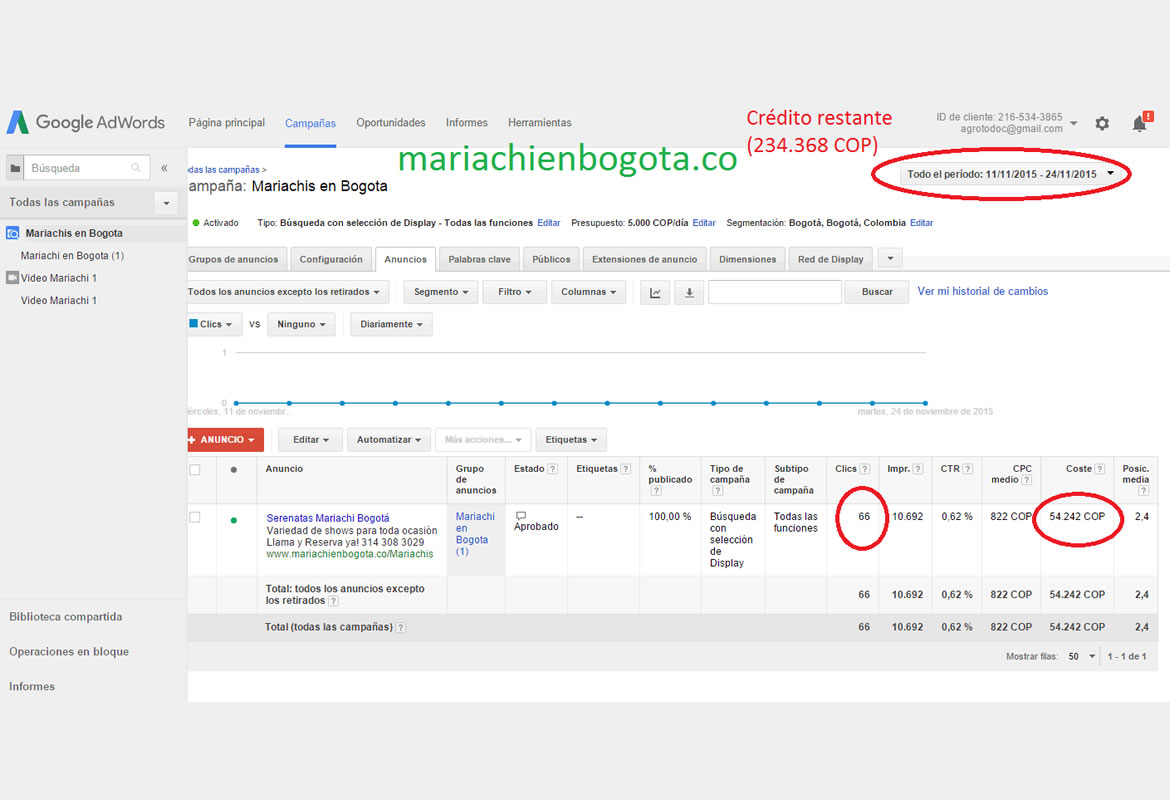Open the Automatizar dropdown
Screen dimensions: 1170x800
[x=389, y=440]
